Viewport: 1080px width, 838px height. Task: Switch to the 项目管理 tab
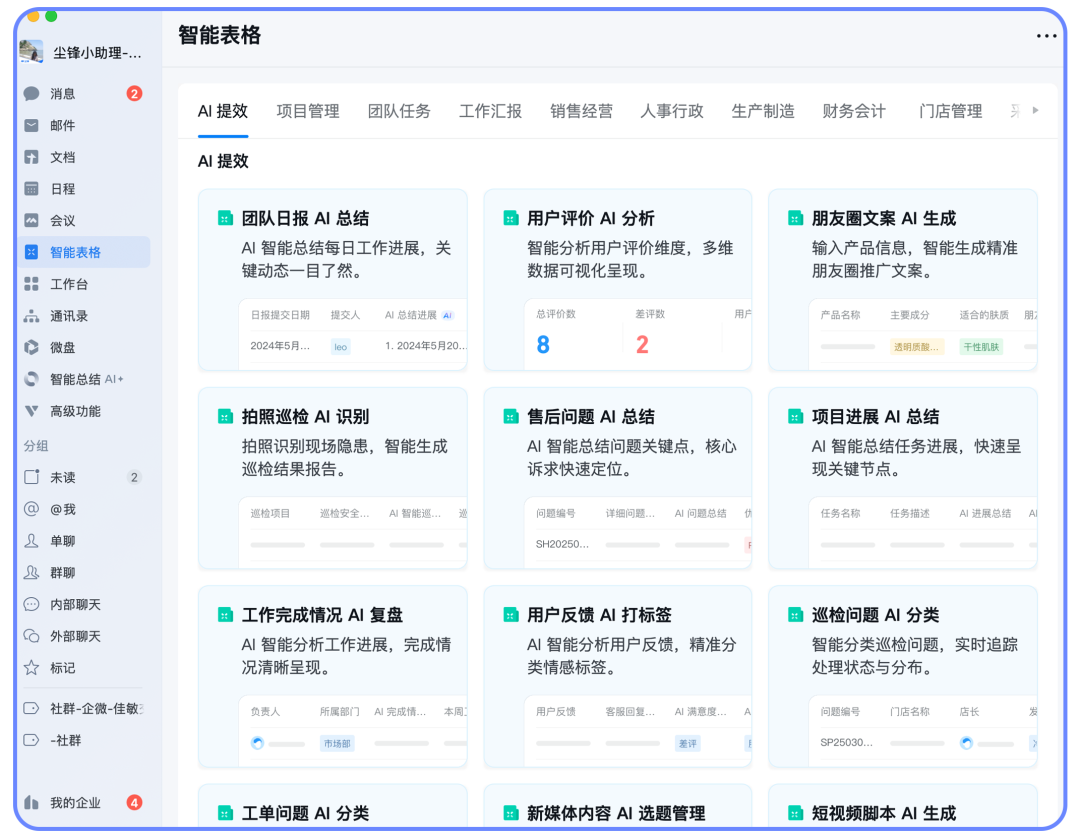click(x=308, y=111)
